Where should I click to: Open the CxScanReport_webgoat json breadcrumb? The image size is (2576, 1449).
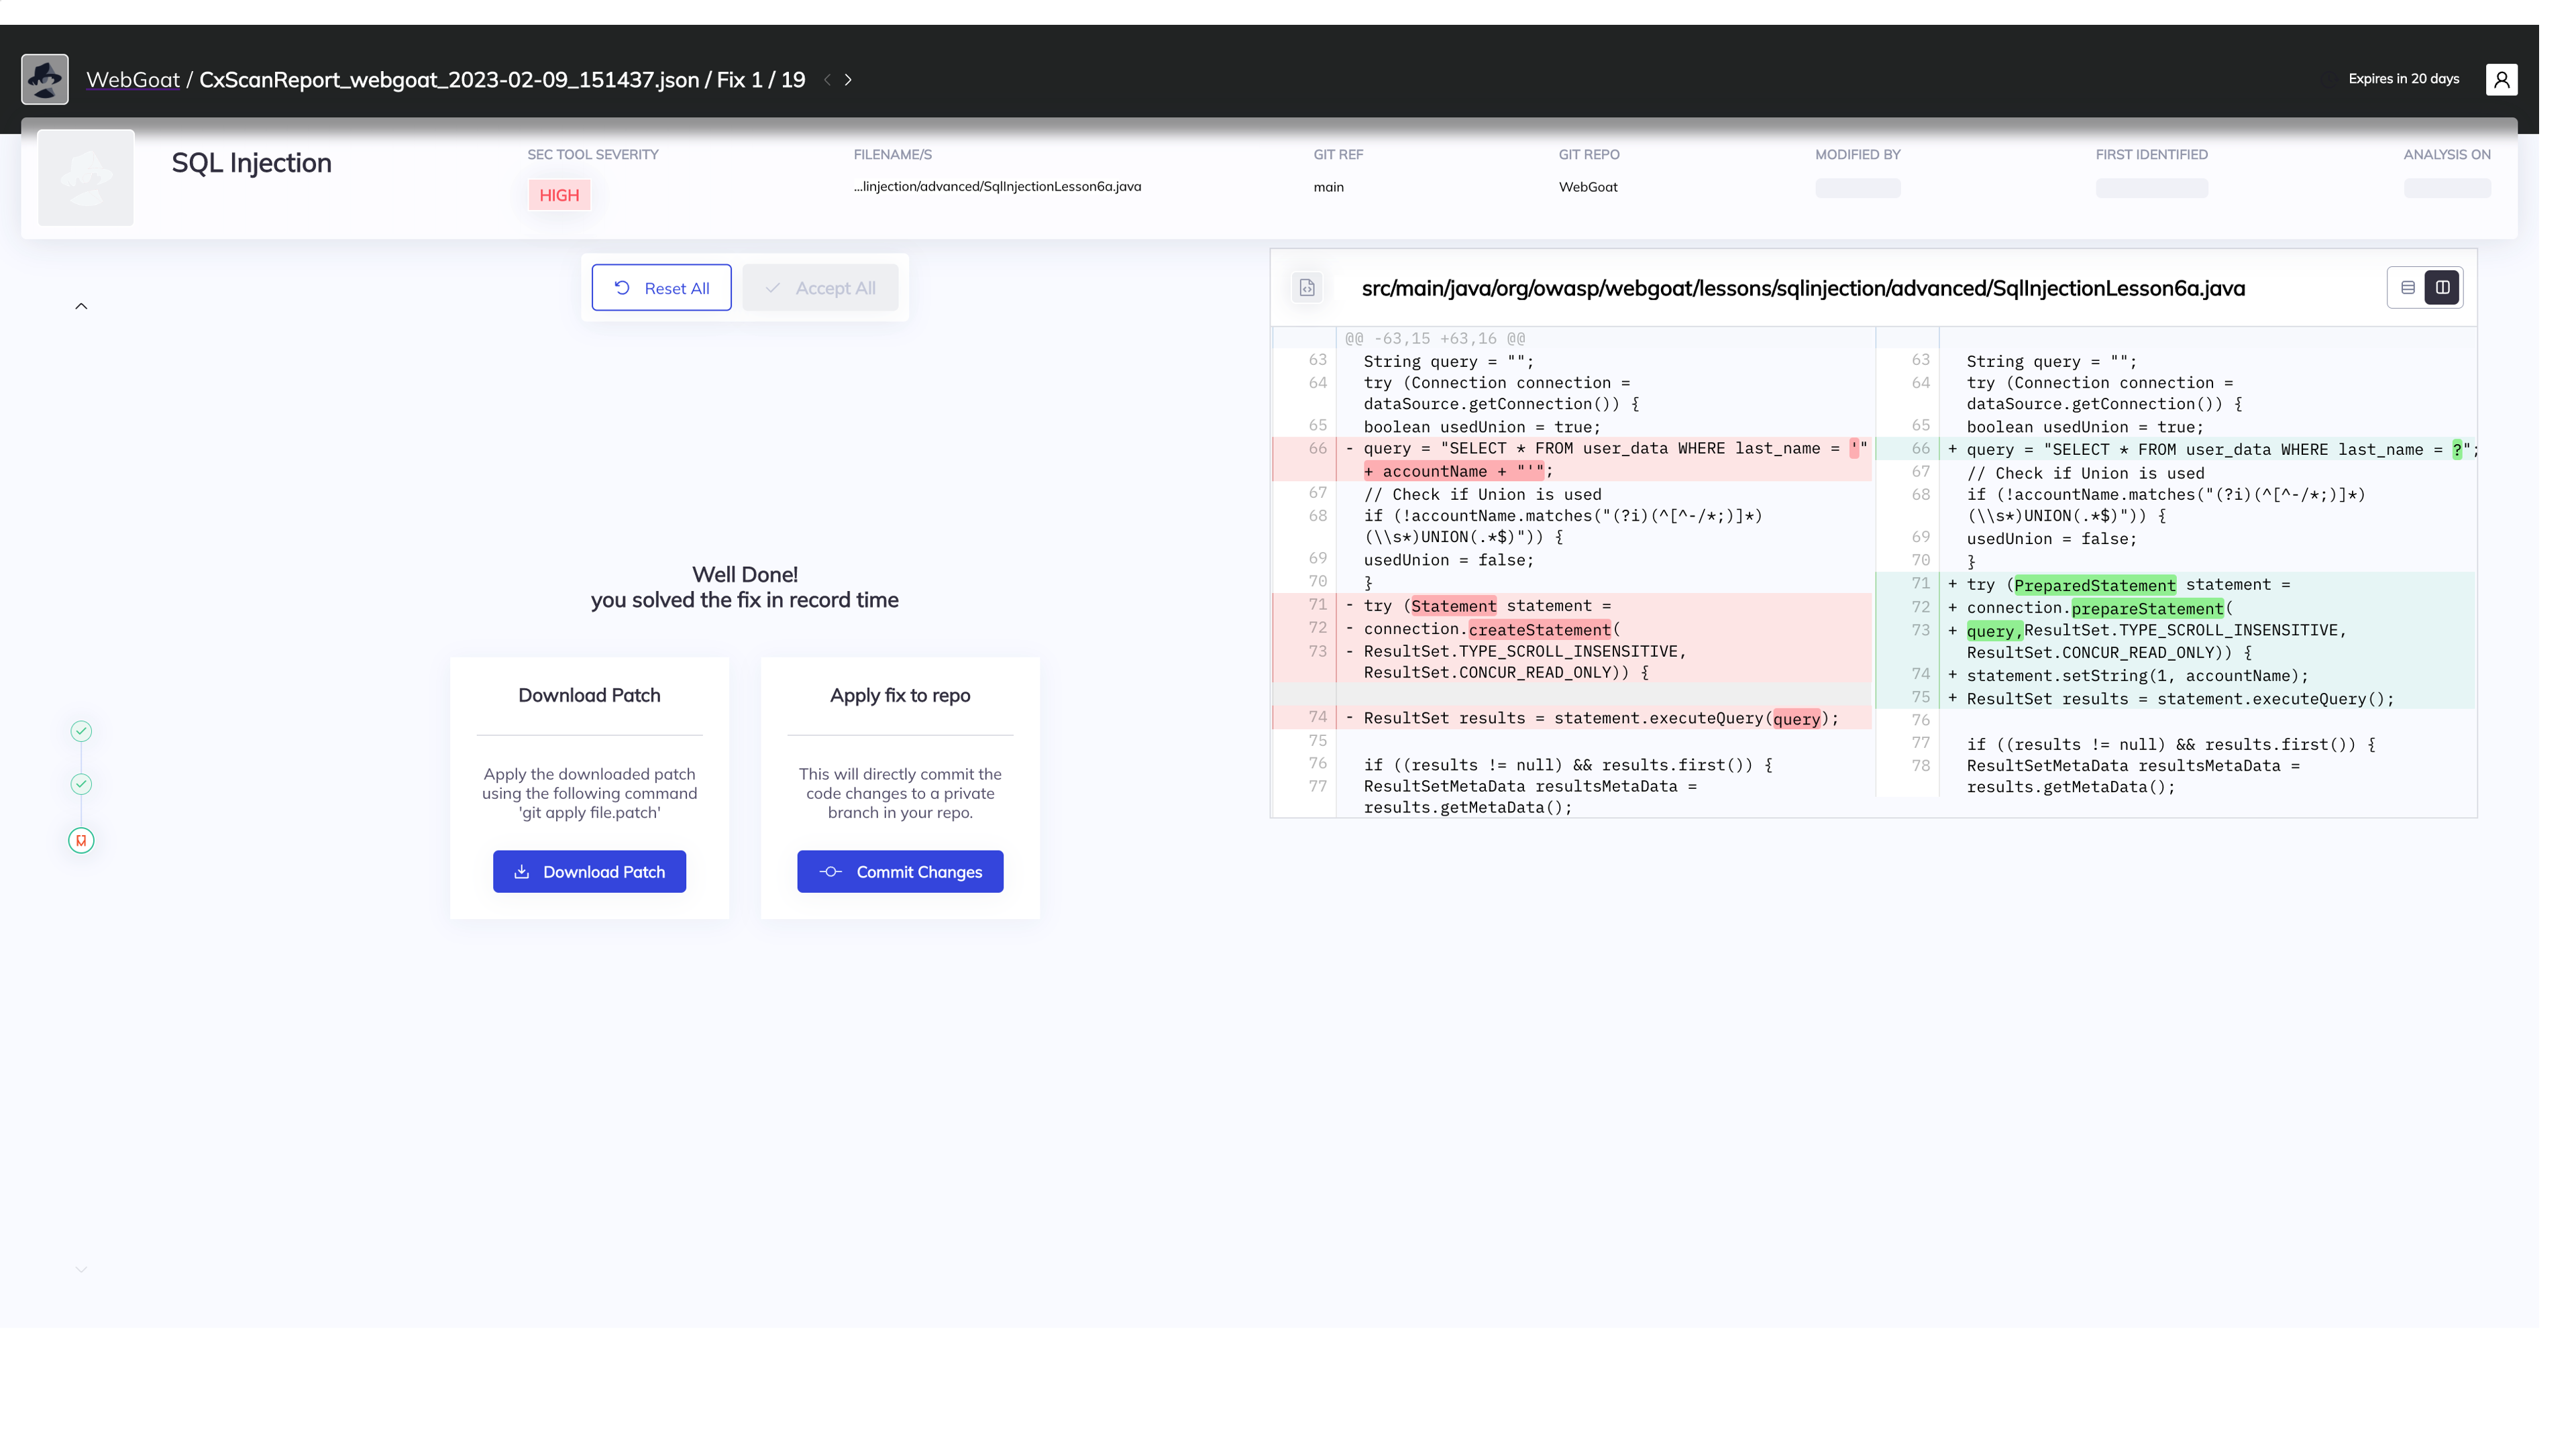tap(448, 80)
